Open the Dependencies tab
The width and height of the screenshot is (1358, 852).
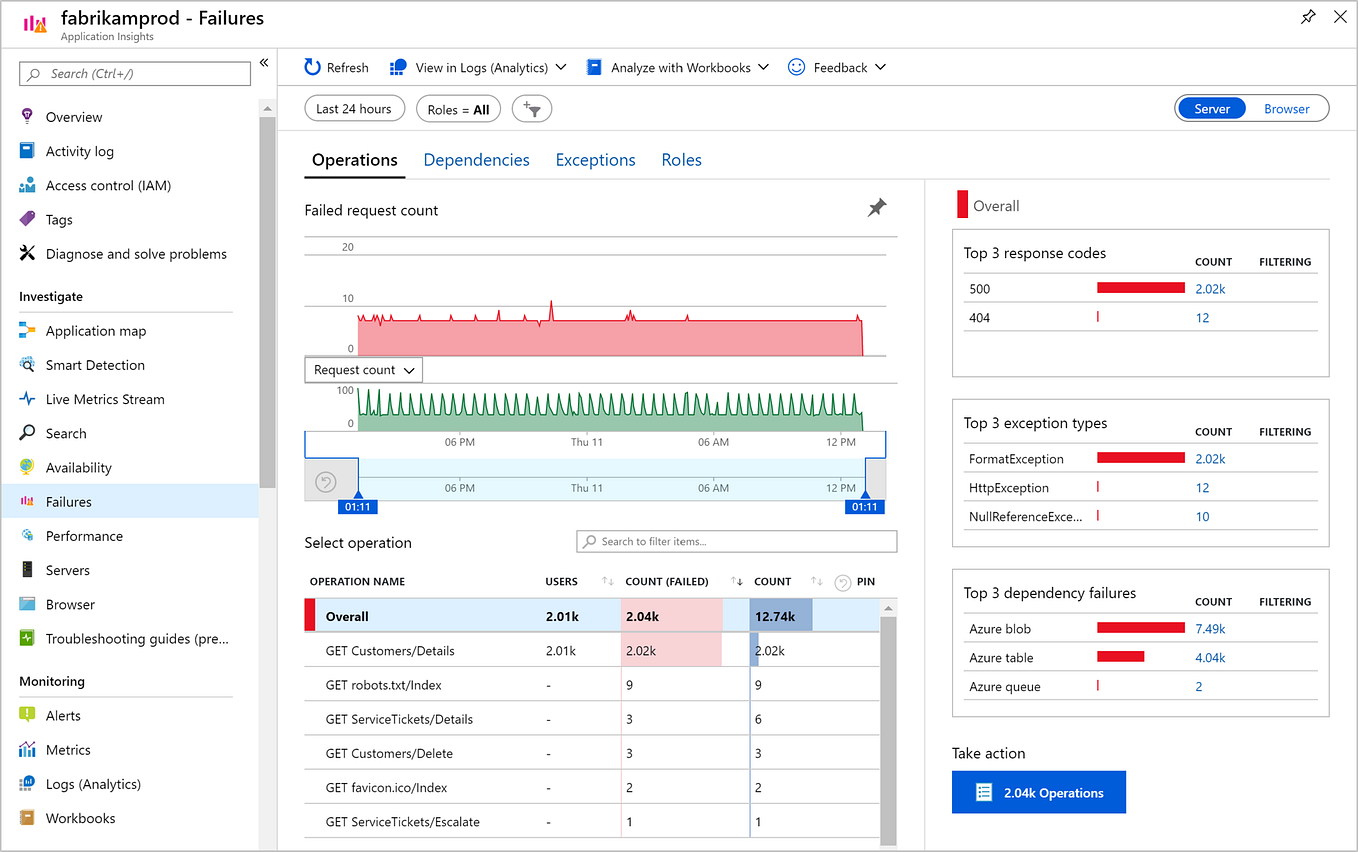coord(476,160)
